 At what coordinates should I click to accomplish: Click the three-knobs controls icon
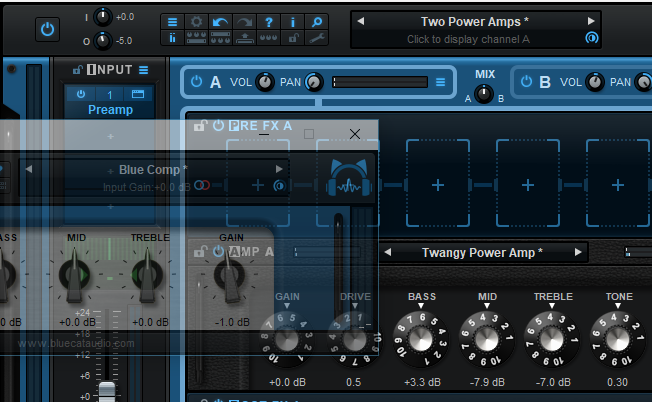point(269,38)
